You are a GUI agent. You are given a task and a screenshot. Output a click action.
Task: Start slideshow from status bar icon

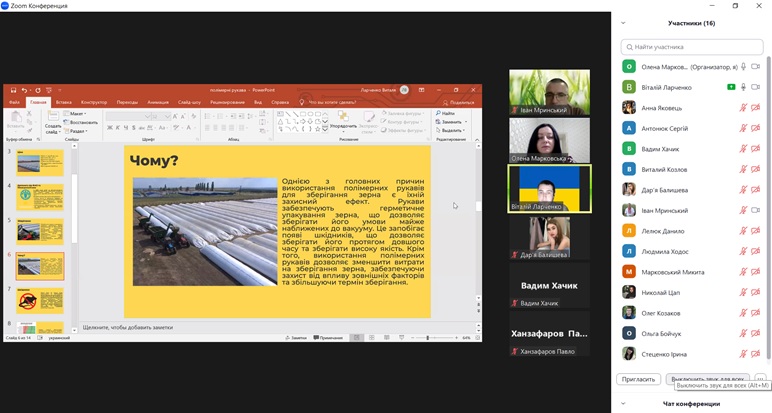pyautogui.click(x=401, y=338)
